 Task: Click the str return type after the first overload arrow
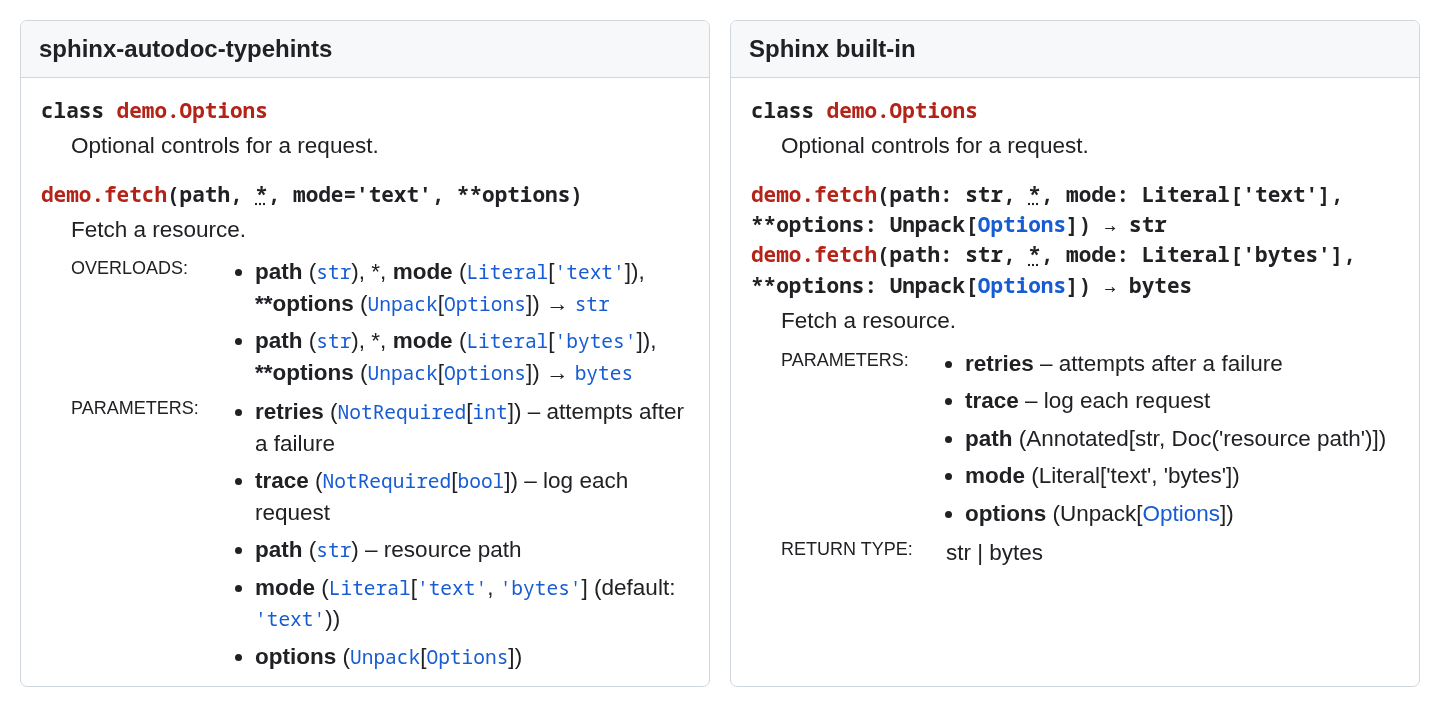tap(592, 304)
